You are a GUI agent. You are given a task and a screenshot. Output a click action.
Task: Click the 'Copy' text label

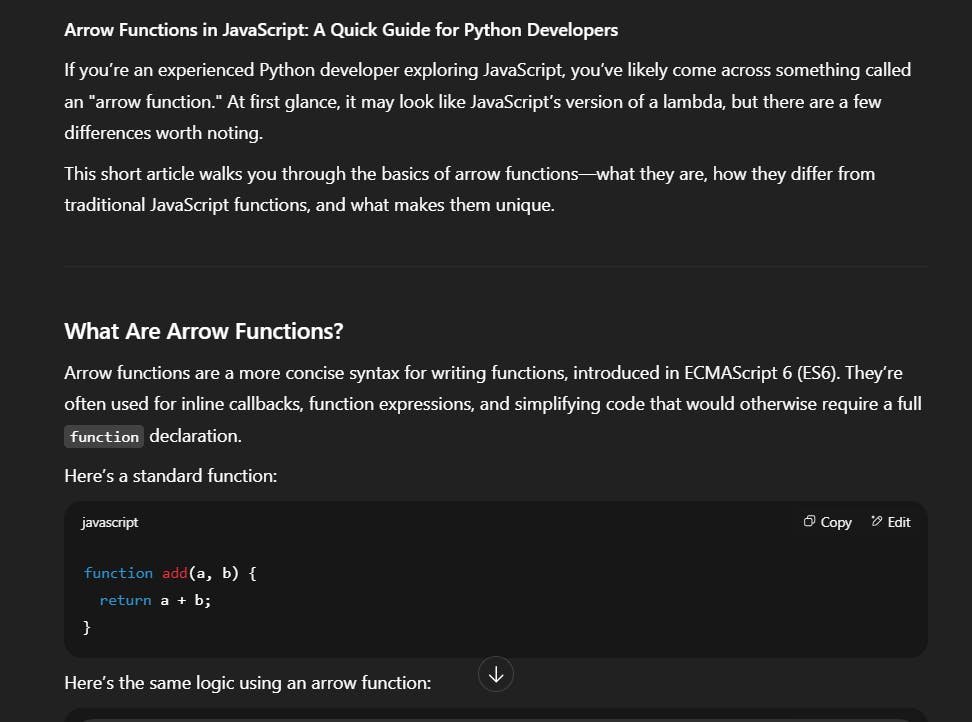[837, 521]
